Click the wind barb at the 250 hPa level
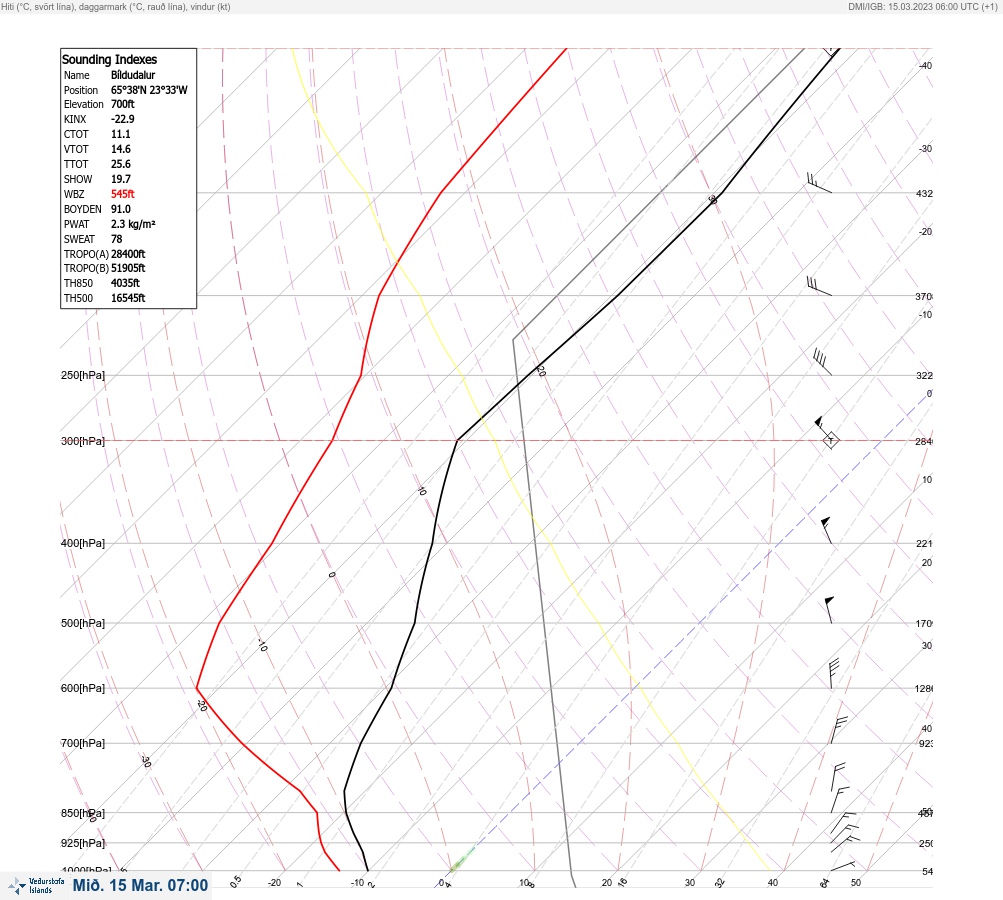1003x900 pixels. [822, 362]
